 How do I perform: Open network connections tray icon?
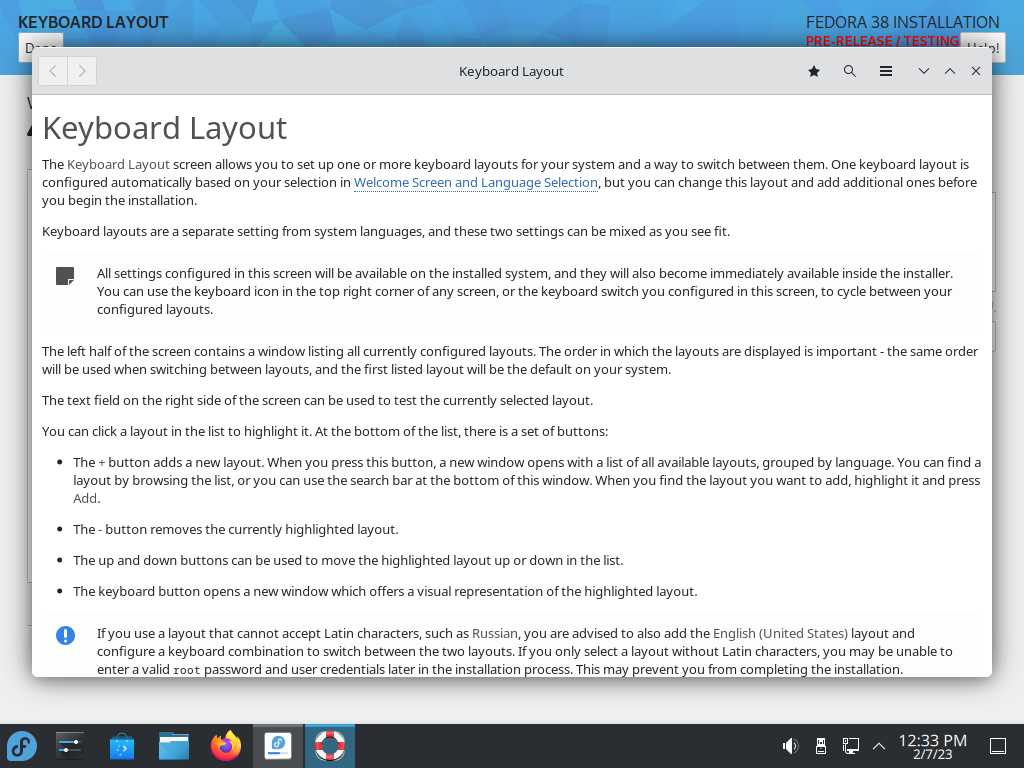tap(850, 746)
